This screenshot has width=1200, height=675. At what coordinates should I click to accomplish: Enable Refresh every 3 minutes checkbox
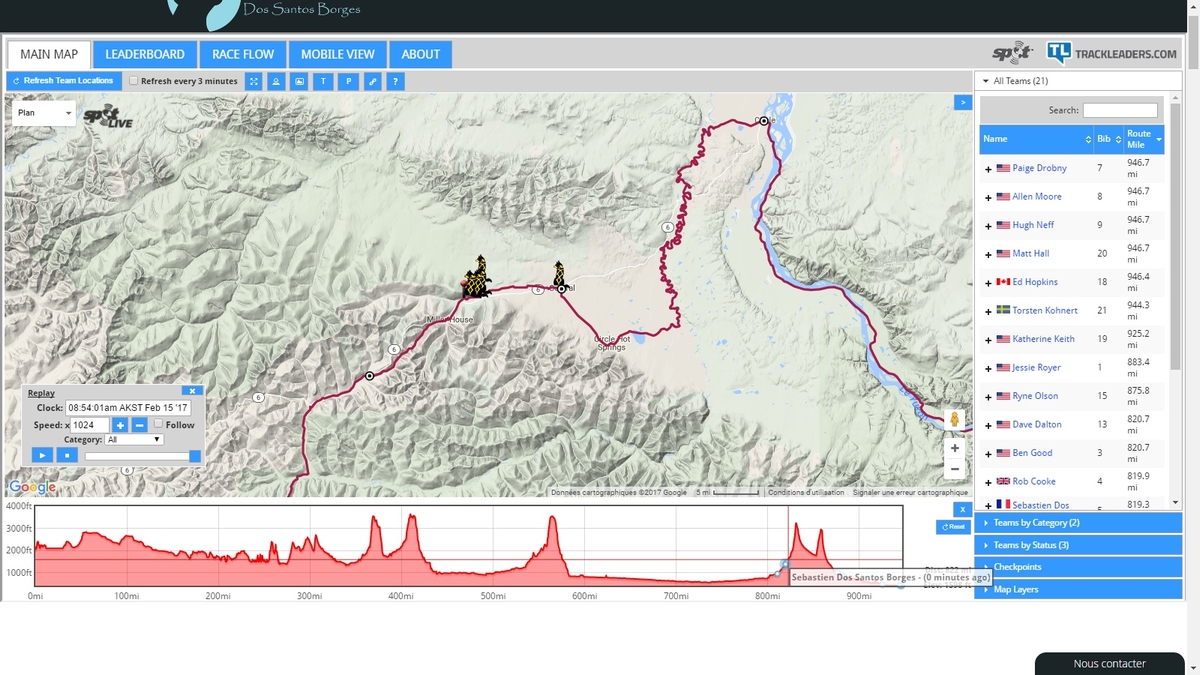tap(134, 81)
